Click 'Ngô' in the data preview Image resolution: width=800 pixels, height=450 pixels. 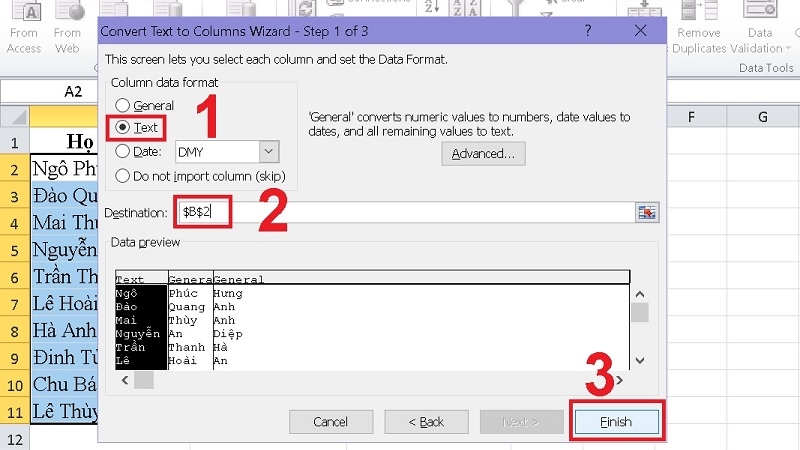point(126,293)
